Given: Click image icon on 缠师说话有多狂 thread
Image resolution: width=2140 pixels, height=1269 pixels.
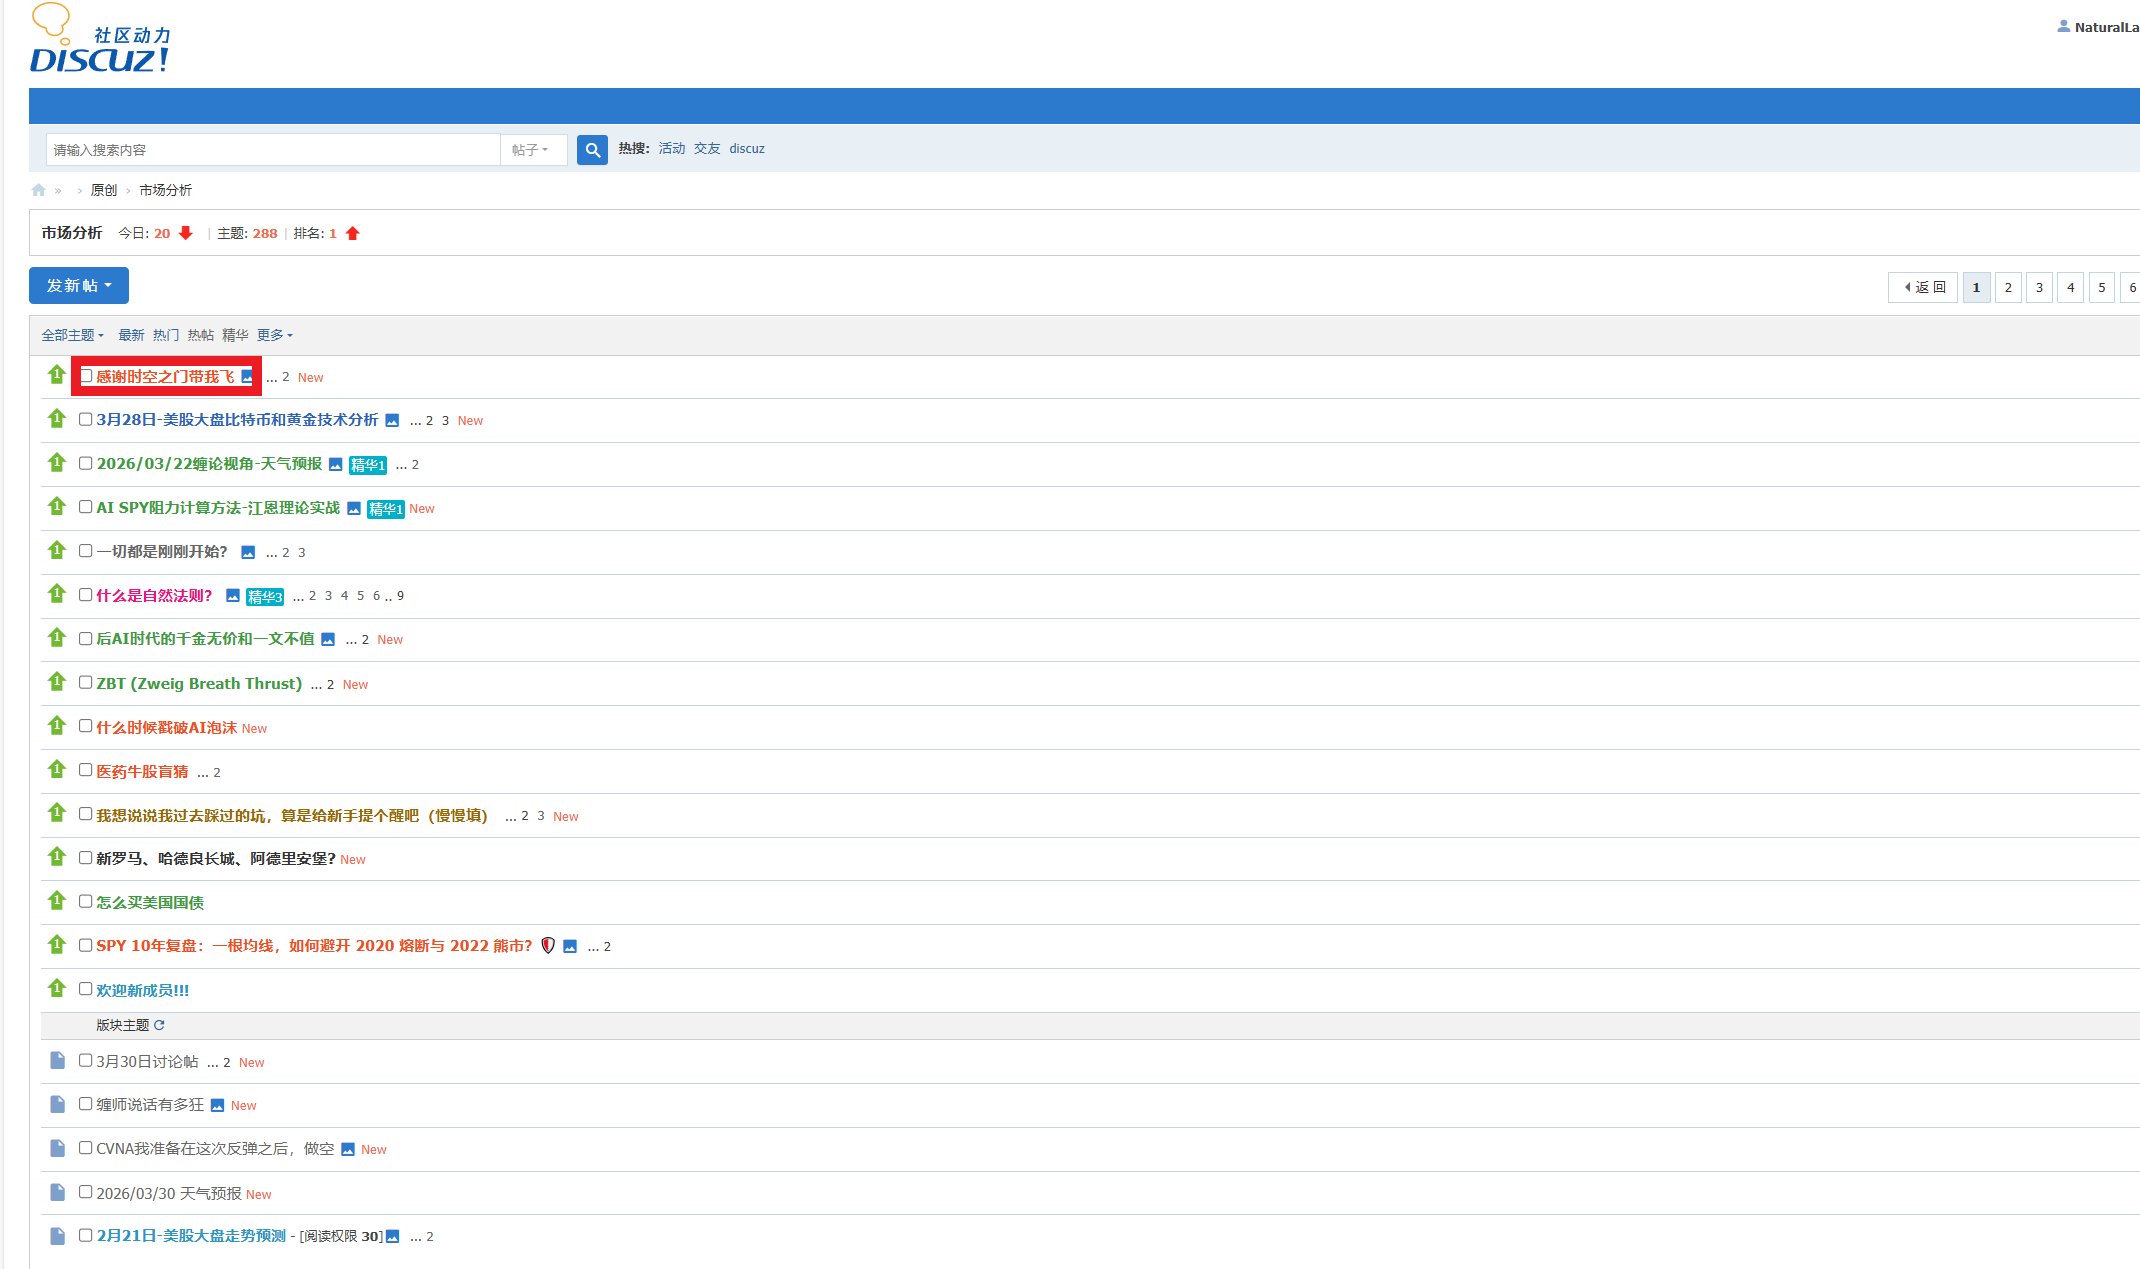Looking at the screenshot, I should (217, 1106).
